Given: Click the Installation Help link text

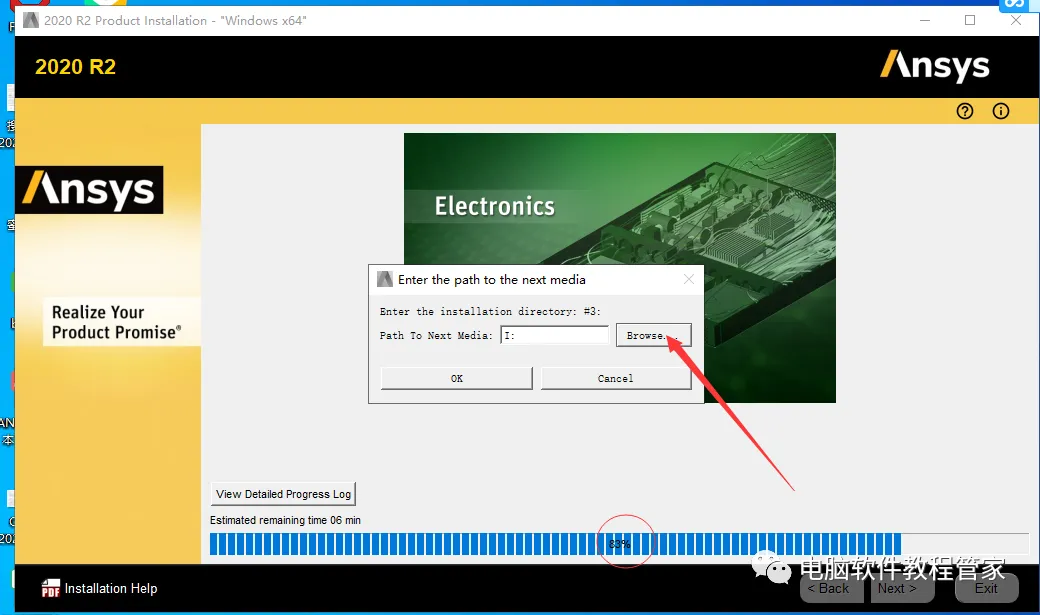Looking at the screenshot, I should (x=111, y=588).
